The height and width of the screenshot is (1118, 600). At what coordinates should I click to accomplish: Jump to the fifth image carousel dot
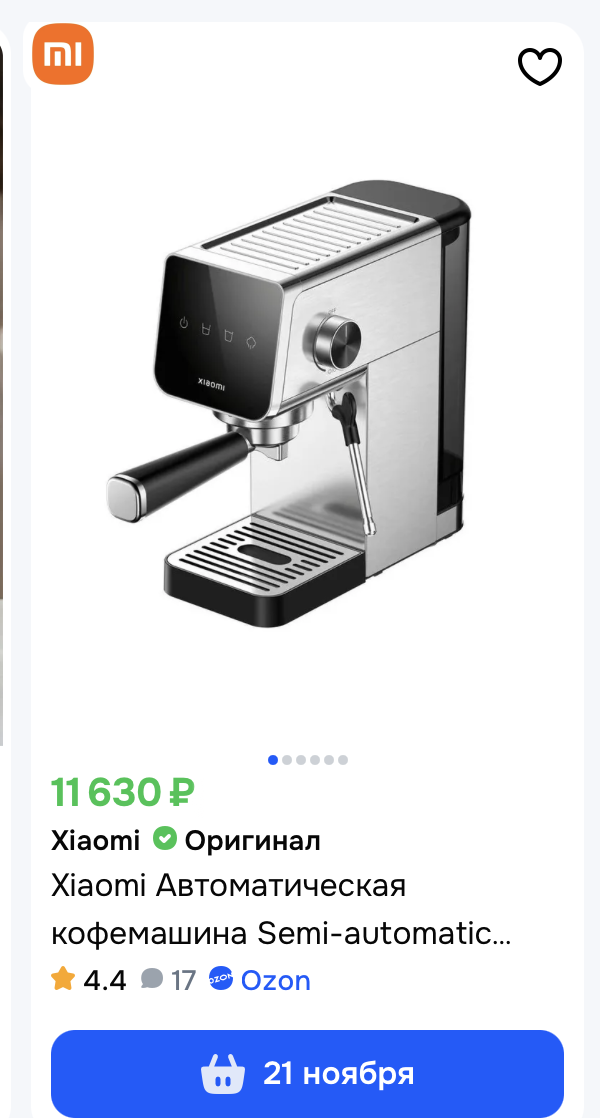[329, 760]
